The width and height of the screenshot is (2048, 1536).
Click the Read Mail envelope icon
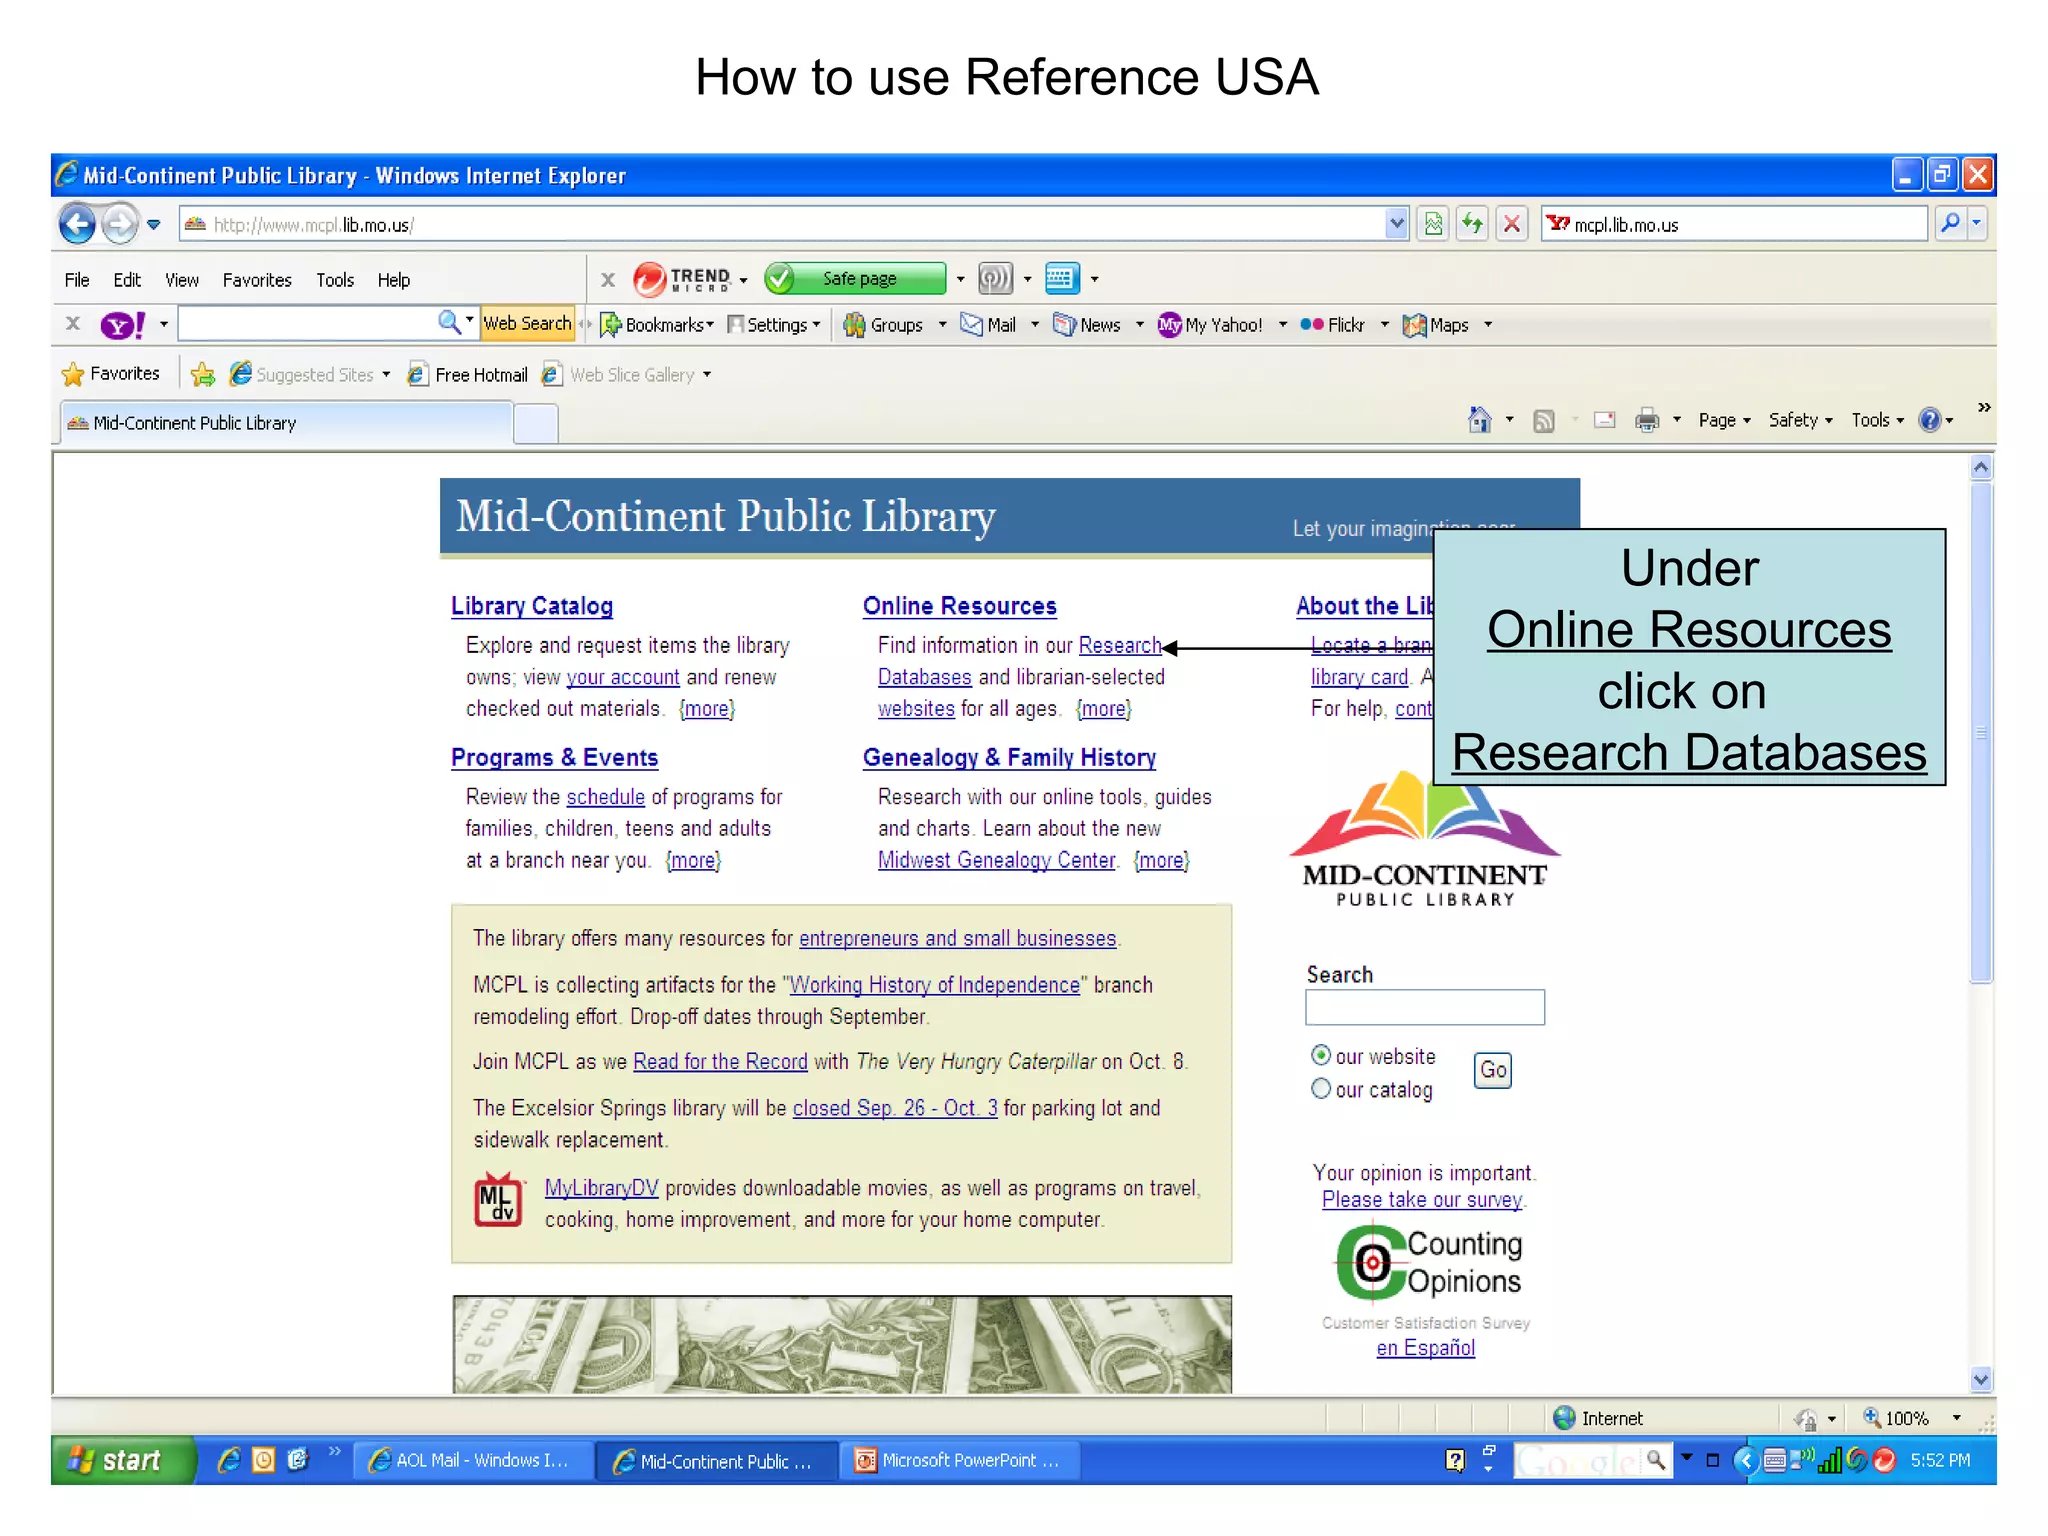(x=1605, y=420)
